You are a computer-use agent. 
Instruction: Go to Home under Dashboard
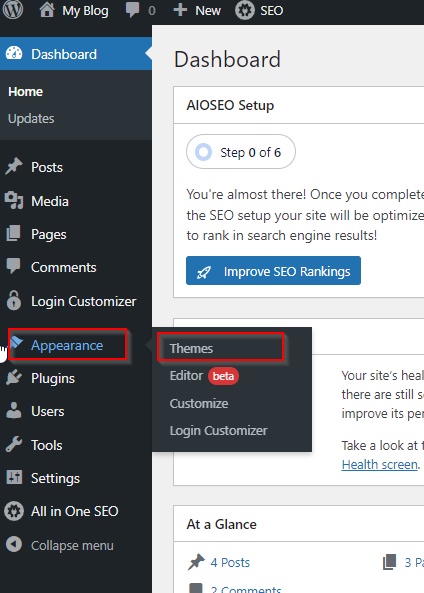click(x=25, y=92)
